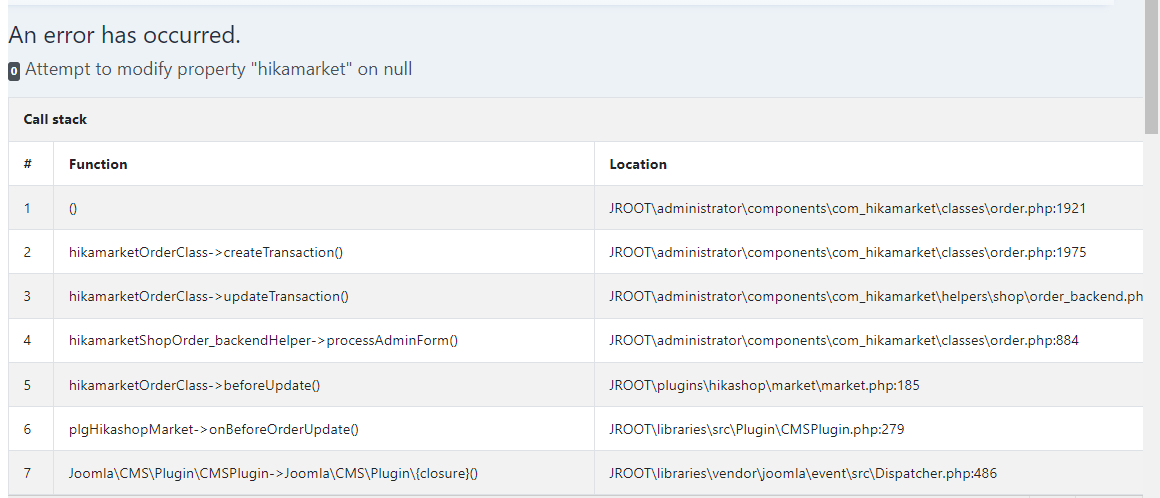
Task: Click the order.php:1921 location cell
Action: 847,208
